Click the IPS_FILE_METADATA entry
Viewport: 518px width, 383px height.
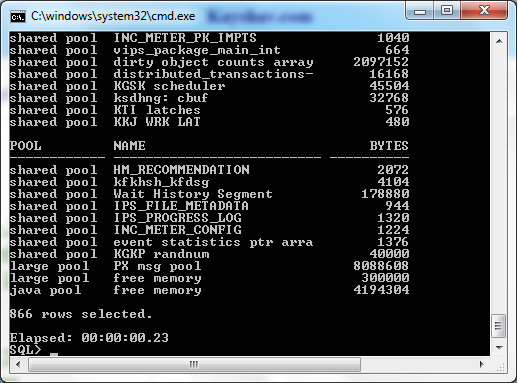181,206
